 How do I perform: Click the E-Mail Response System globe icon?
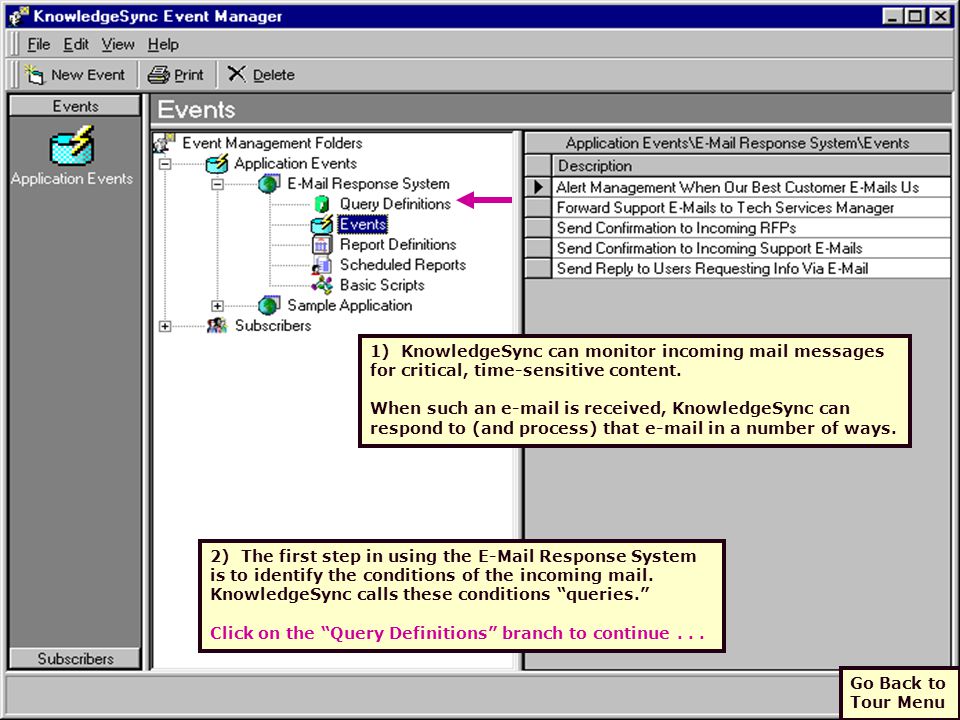[269, 184]
